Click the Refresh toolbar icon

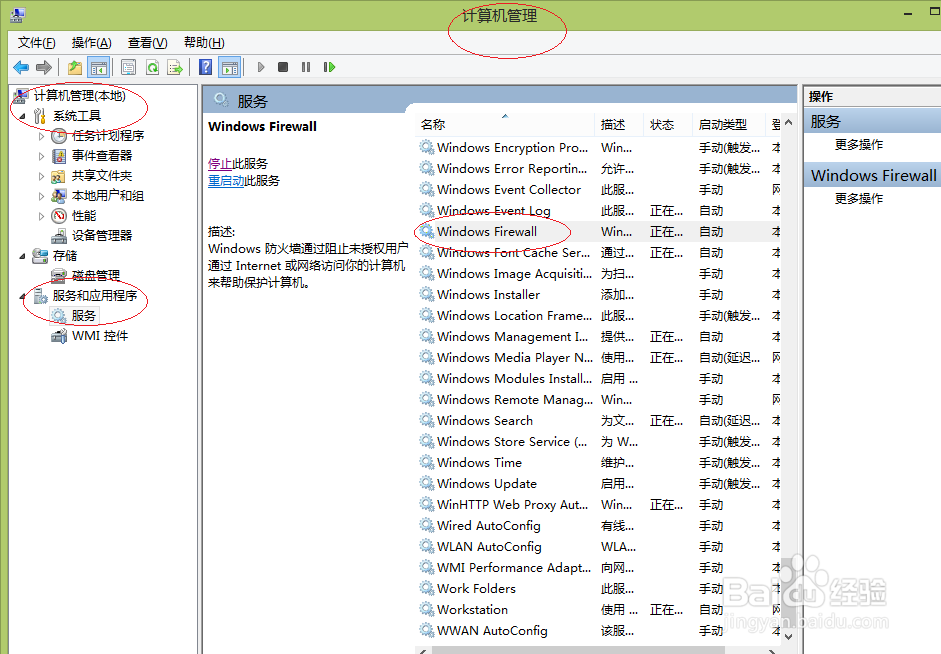[x=152, y=67]
